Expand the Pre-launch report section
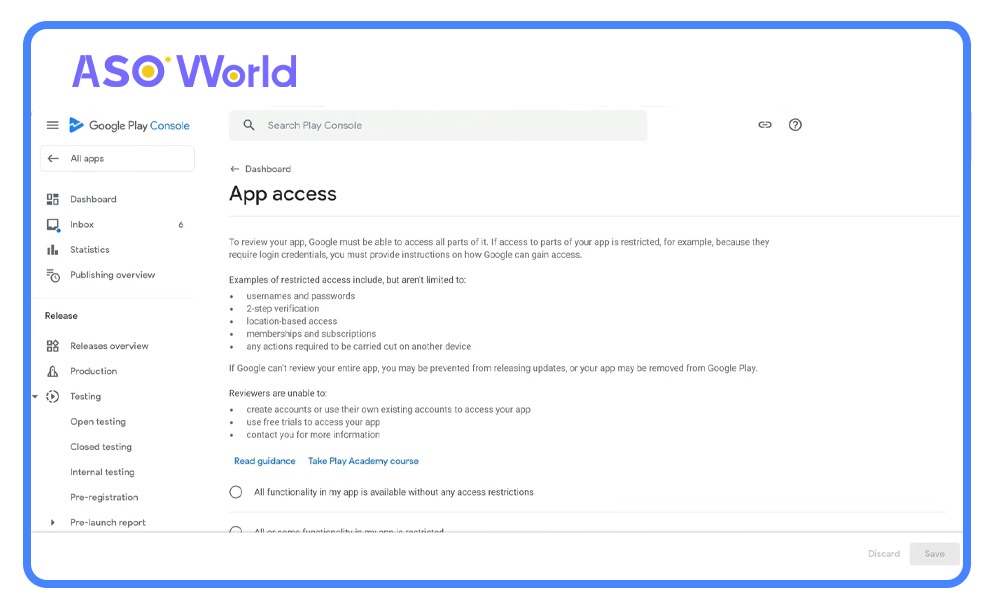Viewport: 998px width, 613px height. tap(52, 523)
